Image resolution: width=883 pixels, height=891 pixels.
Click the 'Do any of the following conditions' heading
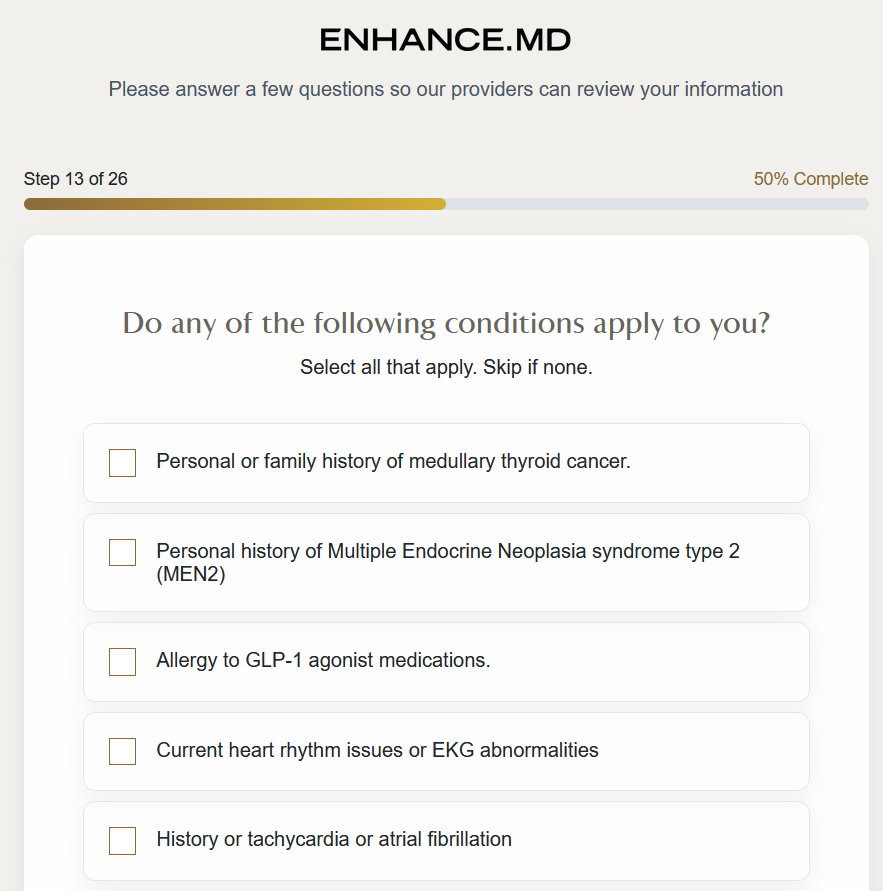(x=446, y=324)
